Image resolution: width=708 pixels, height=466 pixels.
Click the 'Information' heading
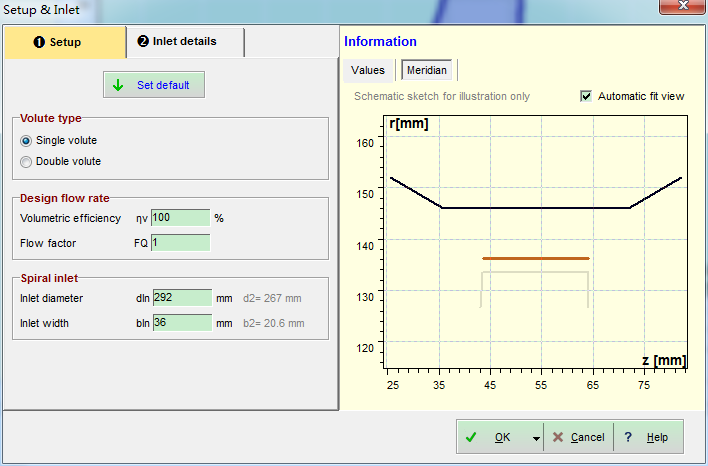click(x=380, y=42)
